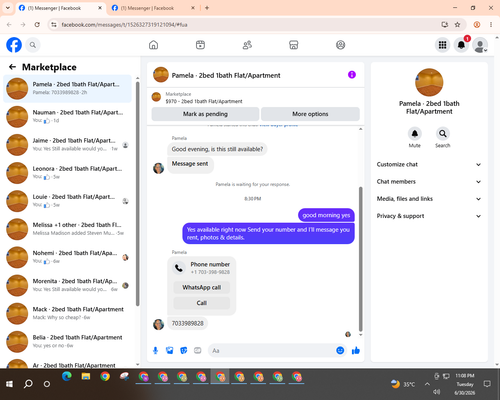
Task: Click the browser address bar URL
Action: (124, 25)
